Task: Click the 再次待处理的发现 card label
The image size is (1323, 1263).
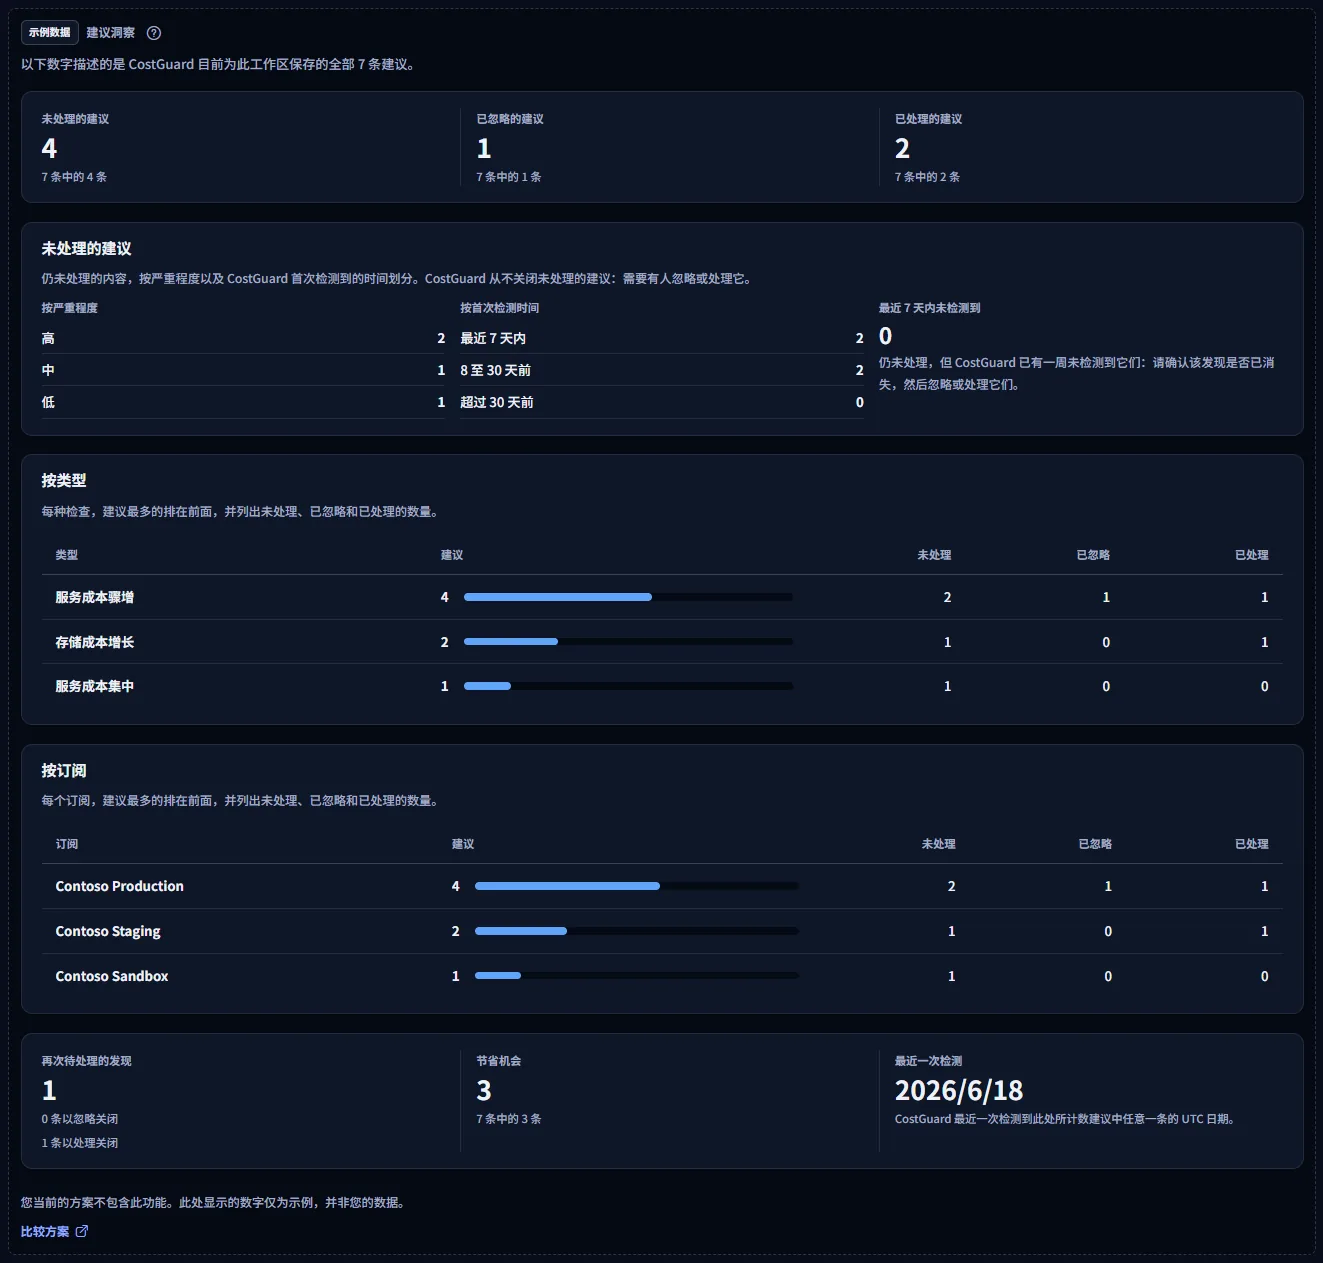Action: point(87,1061)
